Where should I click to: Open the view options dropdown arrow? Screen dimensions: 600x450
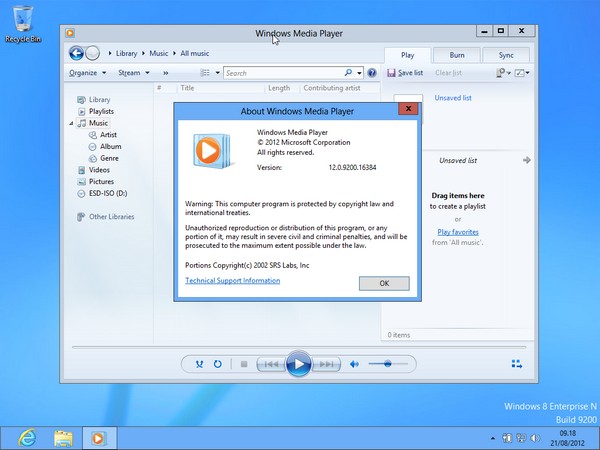(x=217, y=73)
